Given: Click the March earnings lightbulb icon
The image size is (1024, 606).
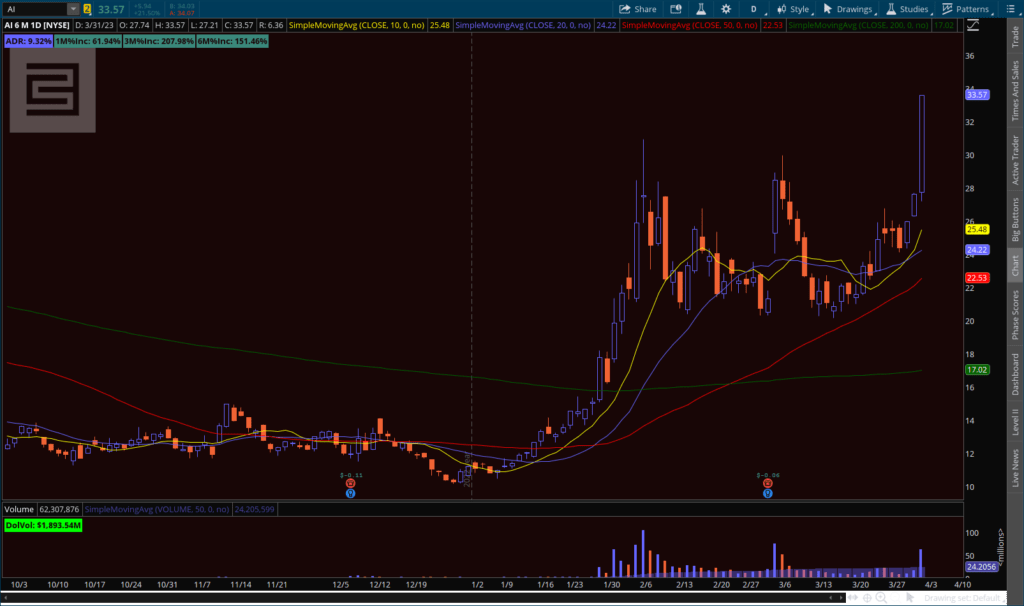Looking at the screenshot, I should pyautogui.click(x=767, y=493).
